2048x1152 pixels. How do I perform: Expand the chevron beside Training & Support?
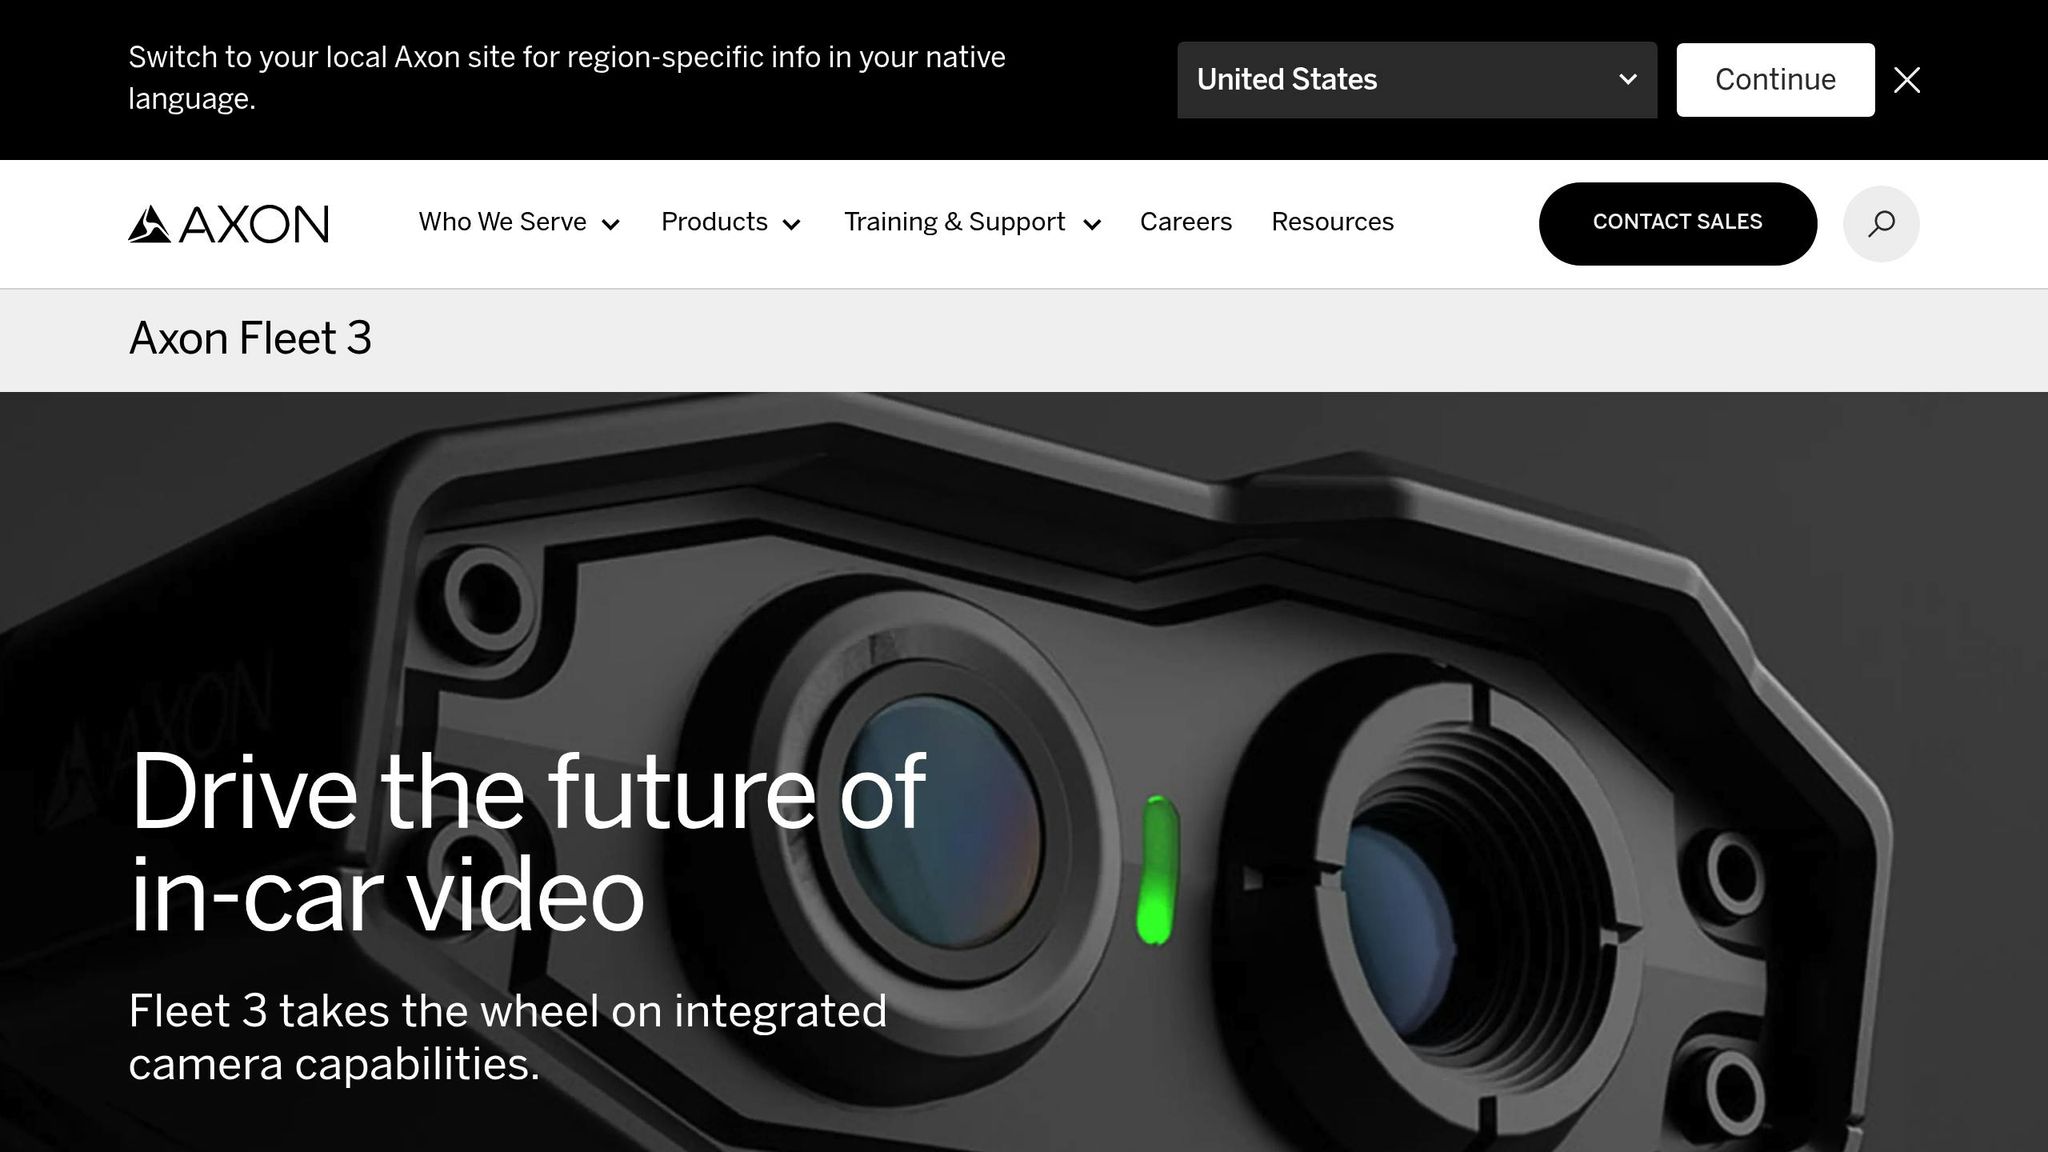pos(1092,224)
